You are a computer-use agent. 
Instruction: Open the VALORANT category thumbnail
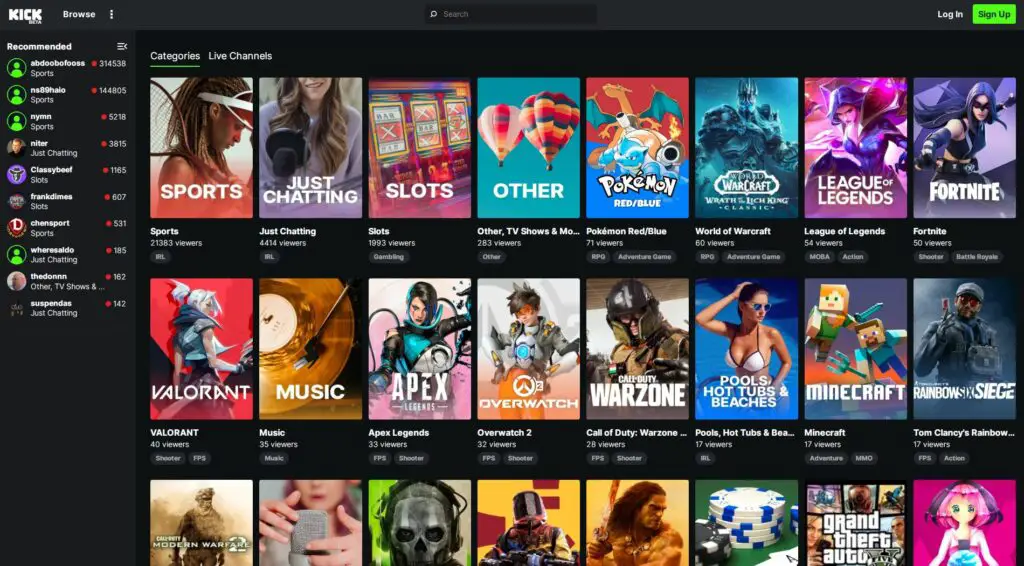pyautogui.click(x=201, y=349)
